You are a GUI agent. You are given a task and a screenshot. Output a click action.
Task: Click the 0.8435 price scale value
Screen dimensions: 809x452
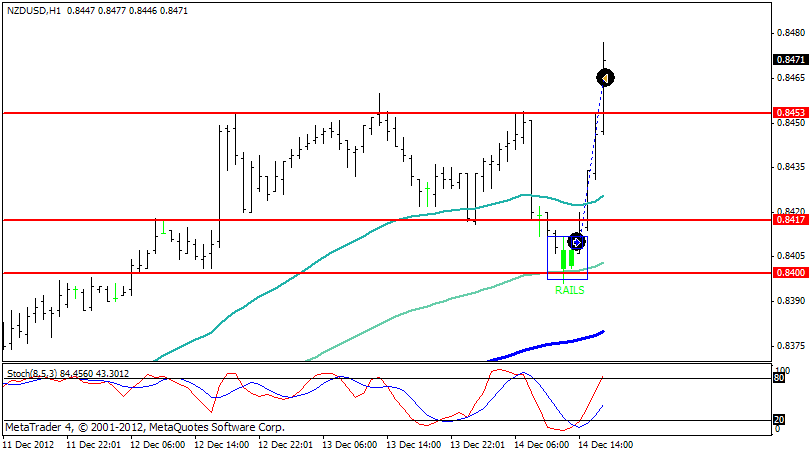click(x=791, y=167)
